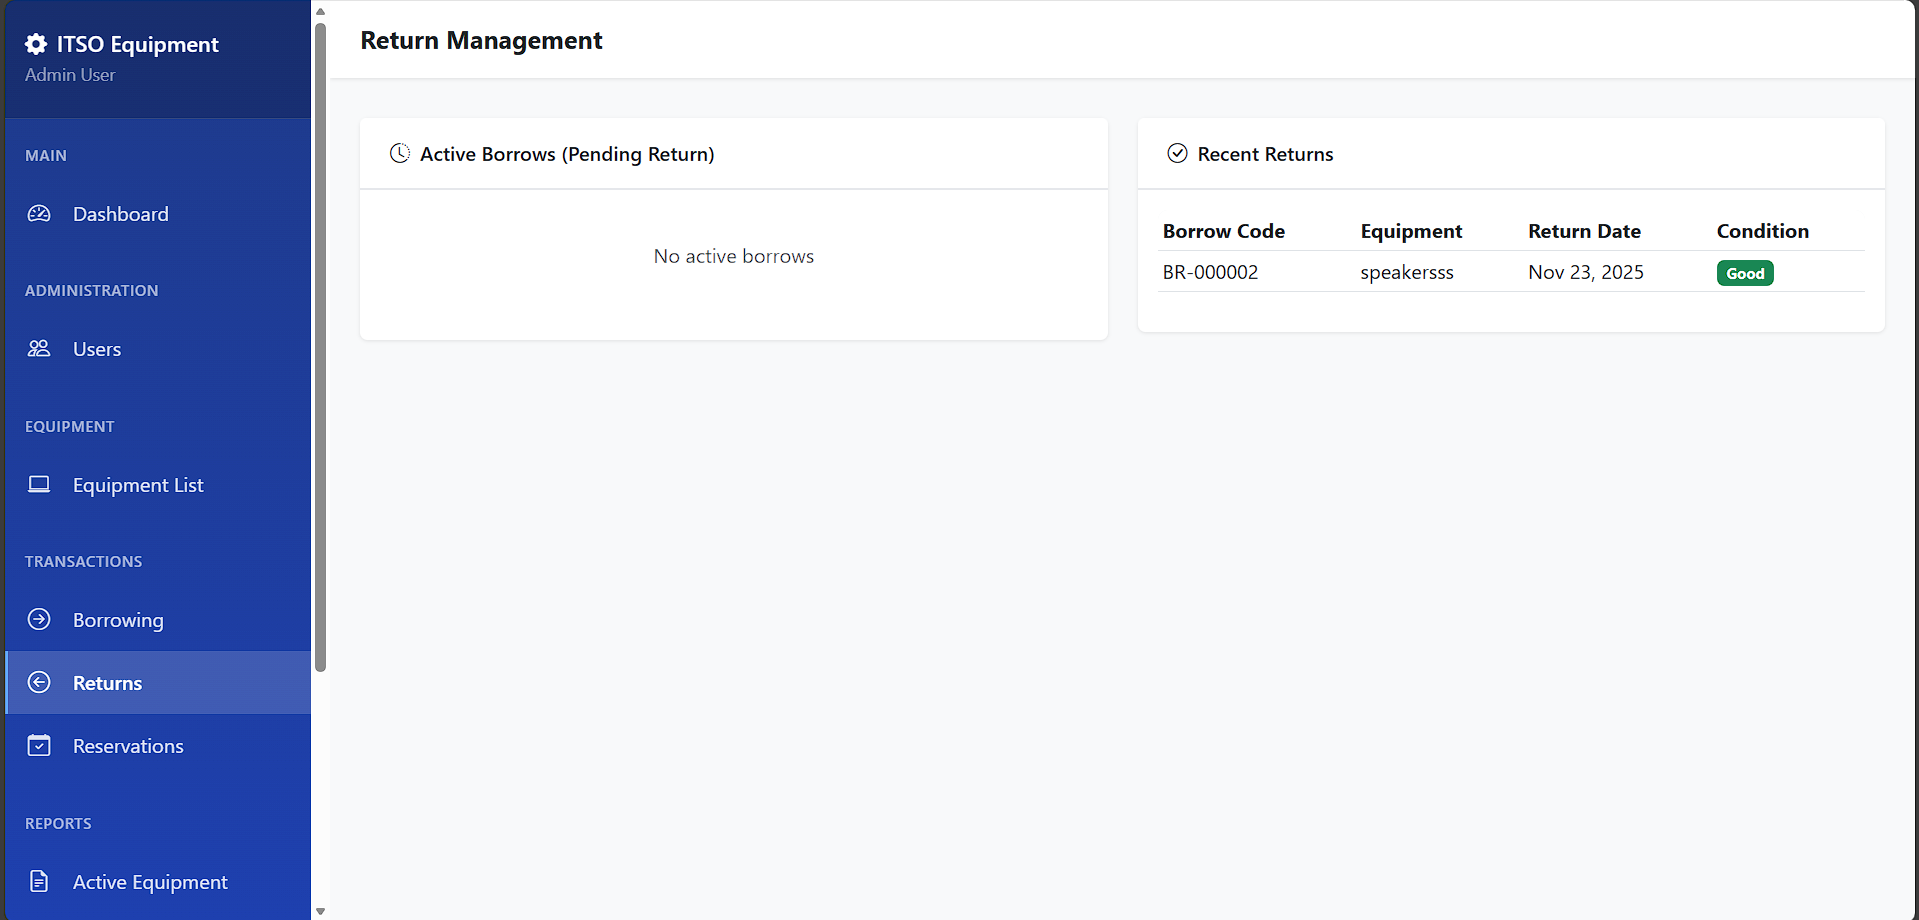This screenshot has width=1919, height=920.
Task: Click the Equipment List laptop icon
Action: (39, 485)
